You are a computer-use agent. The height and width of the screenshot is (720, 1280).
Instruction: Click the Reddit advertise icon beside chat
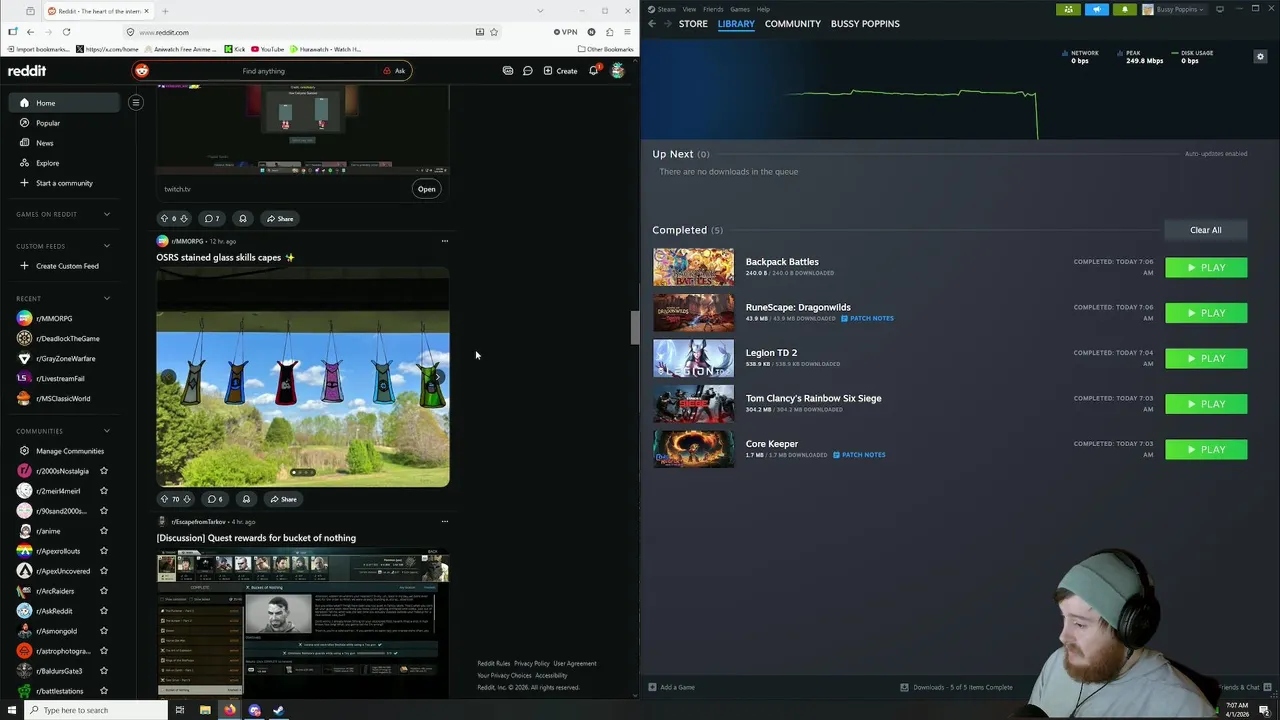[x=508, y=71]
